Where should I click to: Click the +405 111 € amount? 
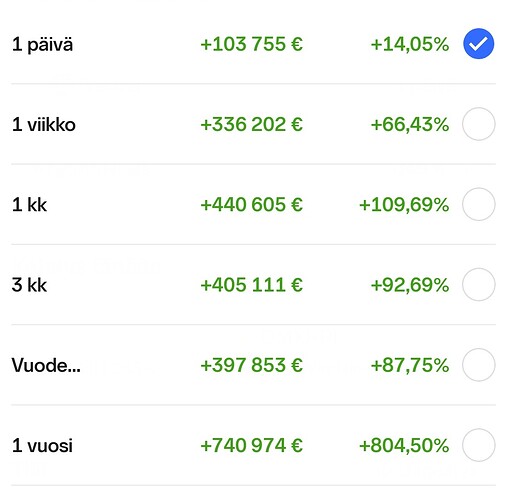[252, 285]
